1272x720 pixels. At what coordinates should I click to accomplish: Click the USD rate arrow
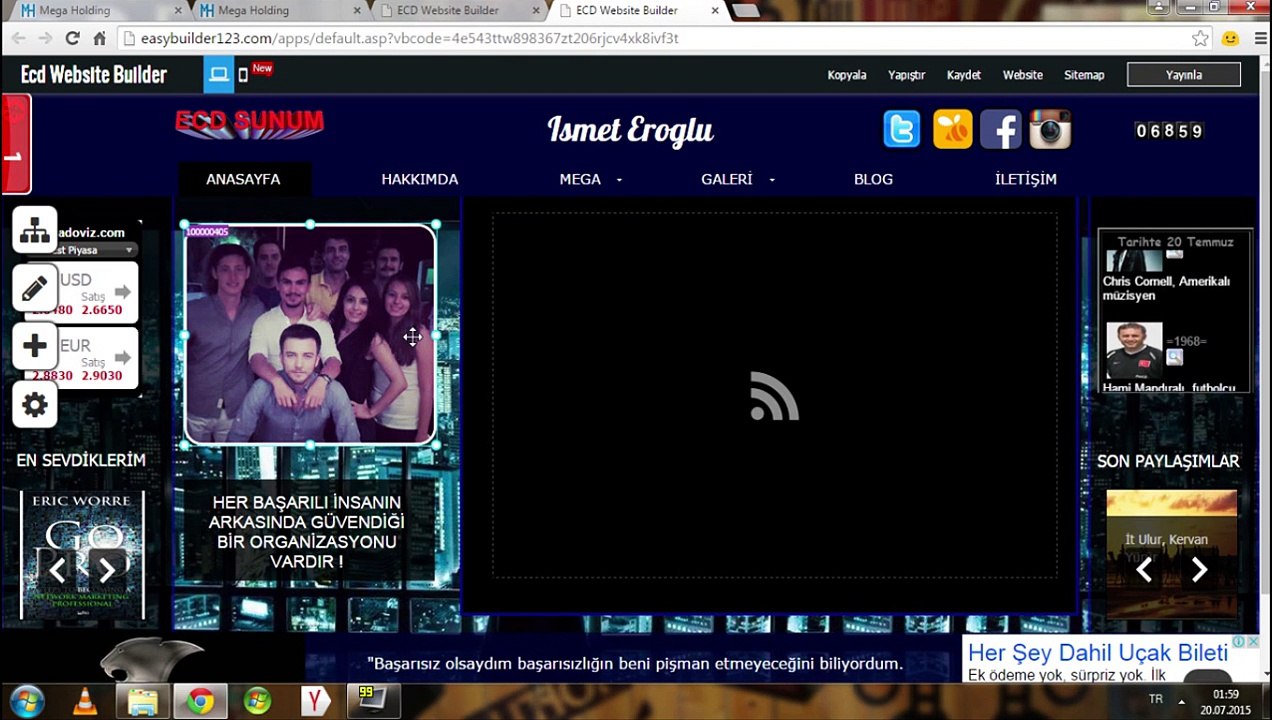pyautogui.click(x=122, y=292)
